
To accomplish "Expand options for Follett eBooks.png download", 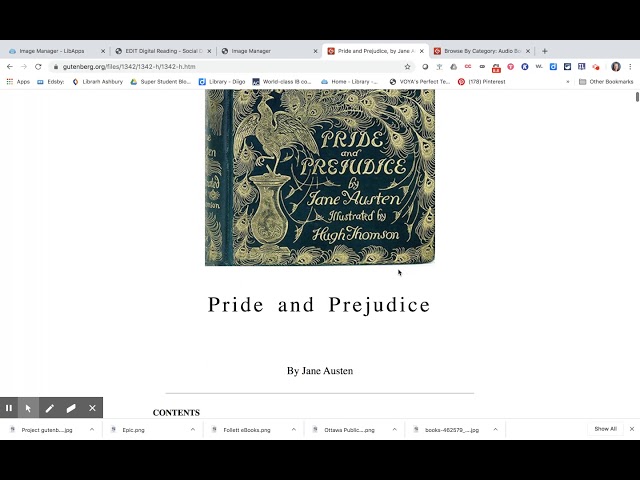I will tap(293, 429).
